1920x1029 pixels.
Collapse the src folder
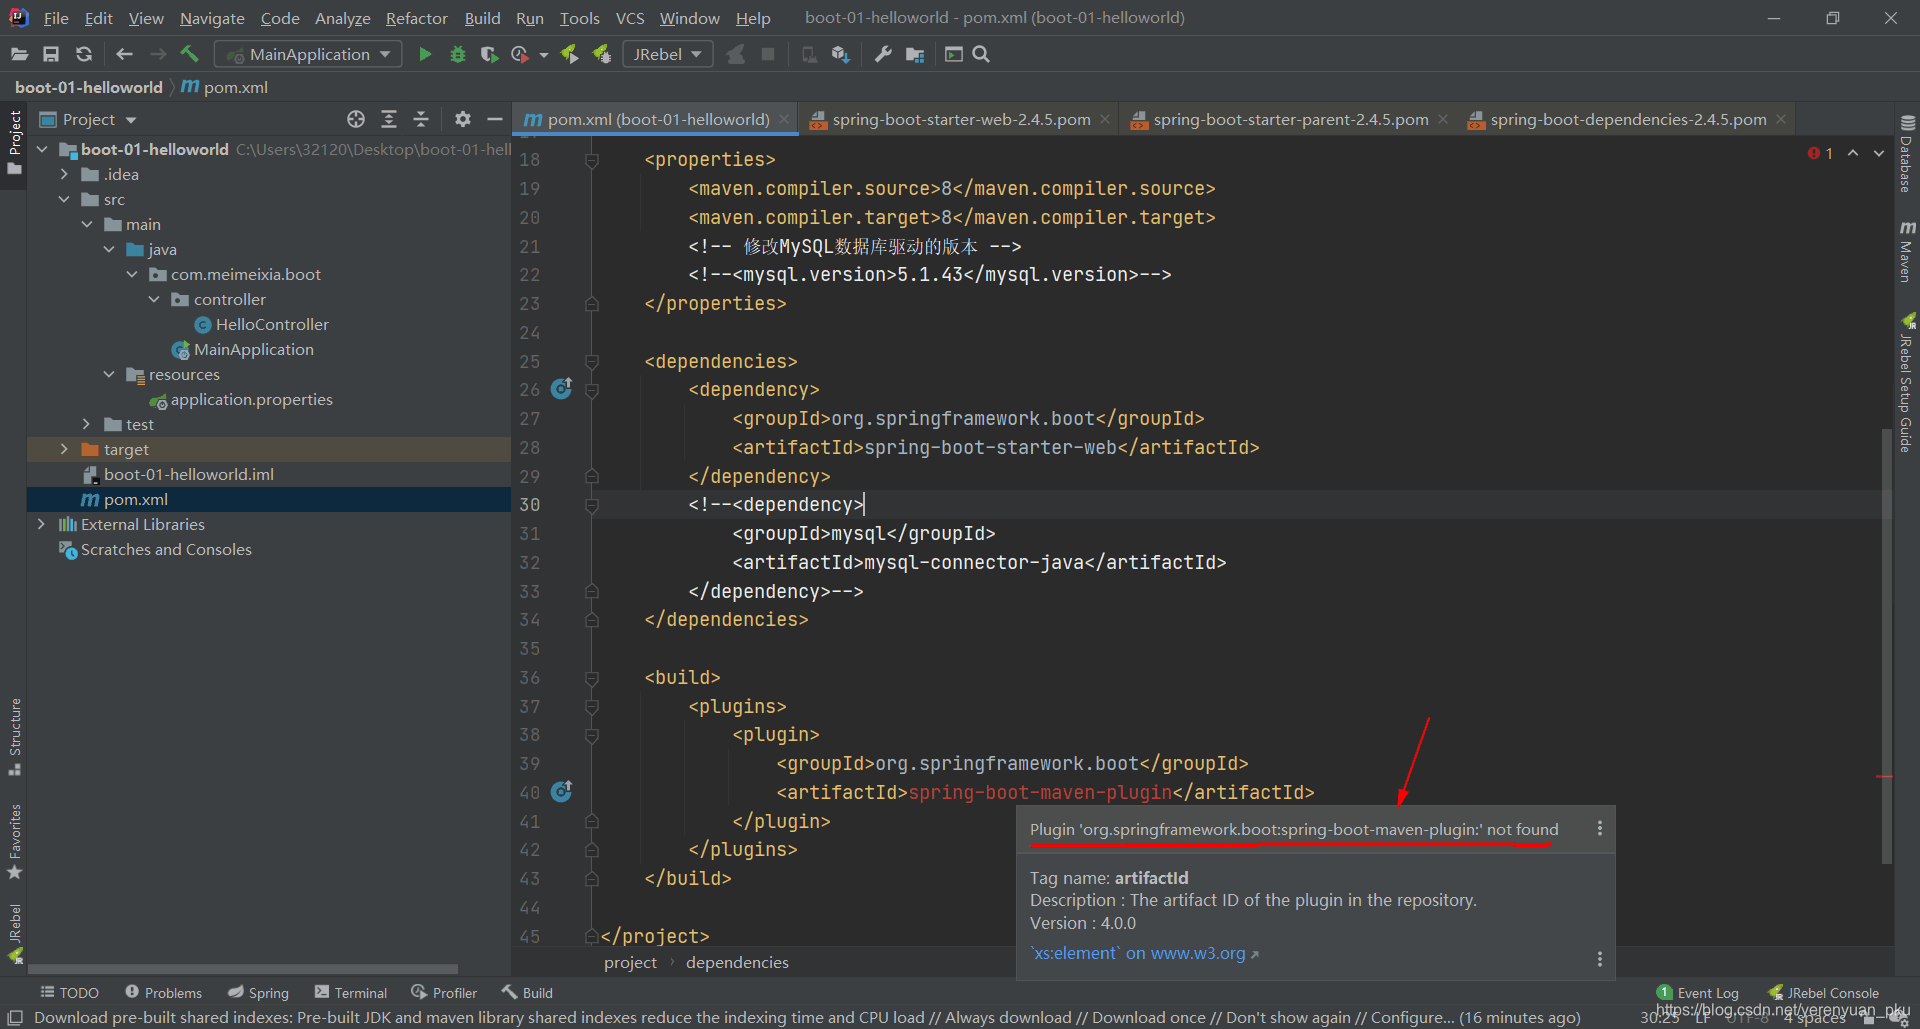(x=64, y=199)
